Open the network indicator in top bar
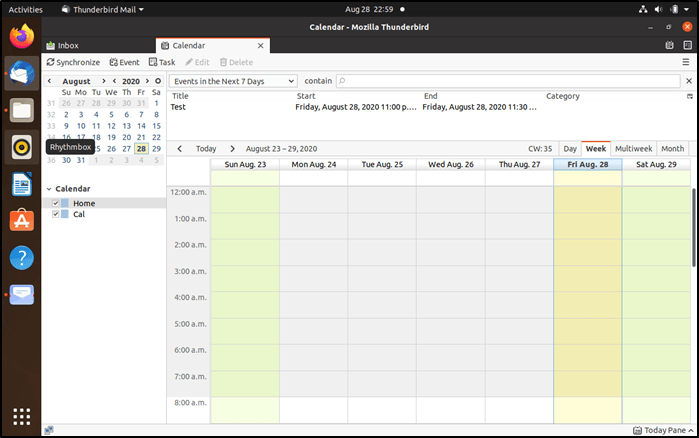The width and height of the screenshot is (699, 438). pyautogui.click(x=643, y=9)
